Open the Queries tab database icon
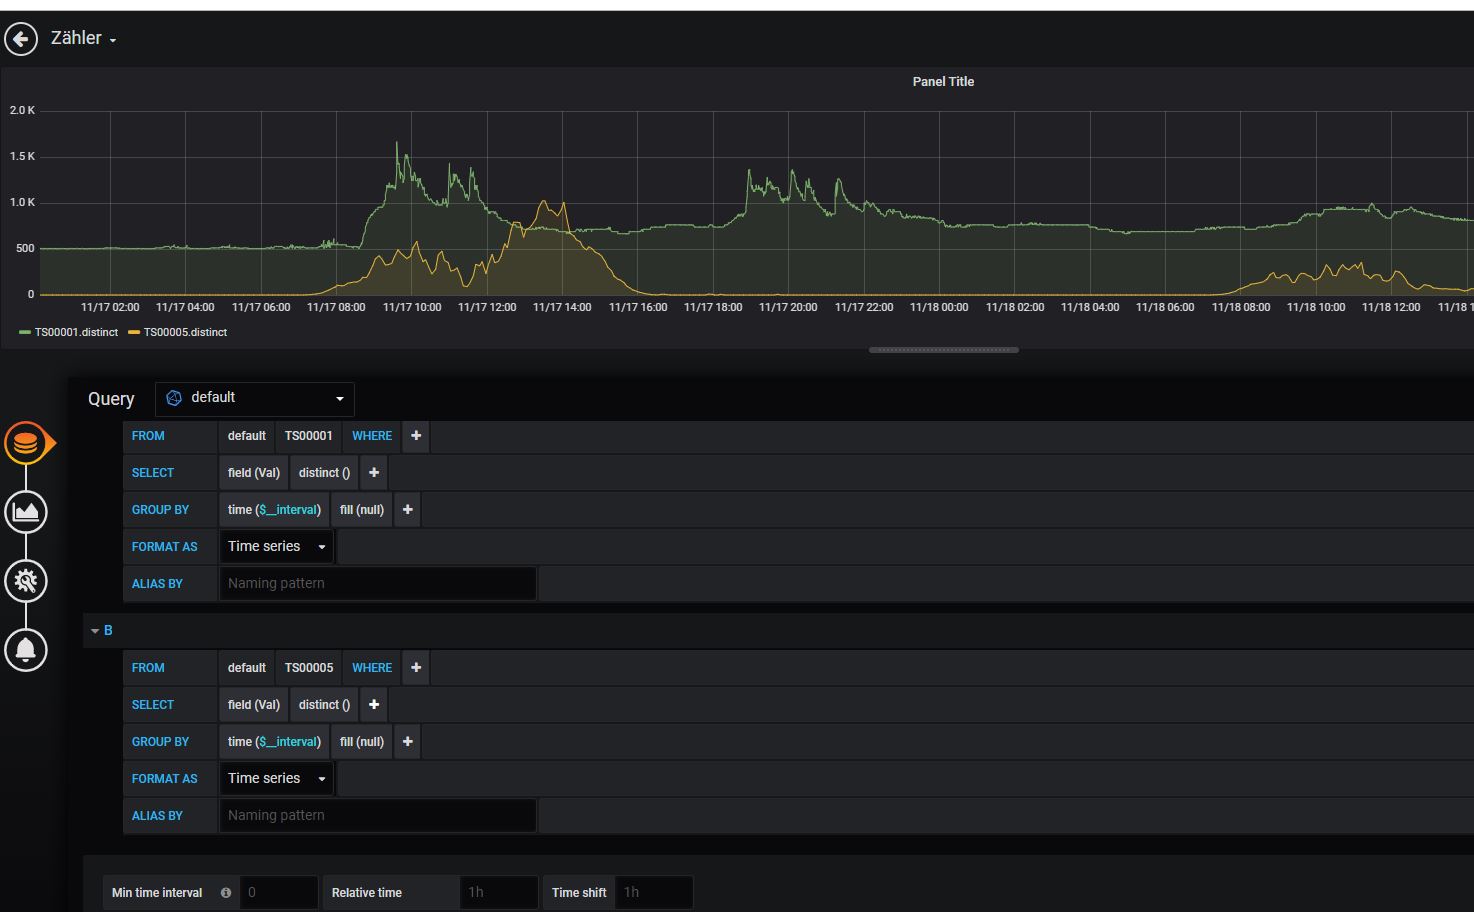1474x912 pixels. coord(26,443)
